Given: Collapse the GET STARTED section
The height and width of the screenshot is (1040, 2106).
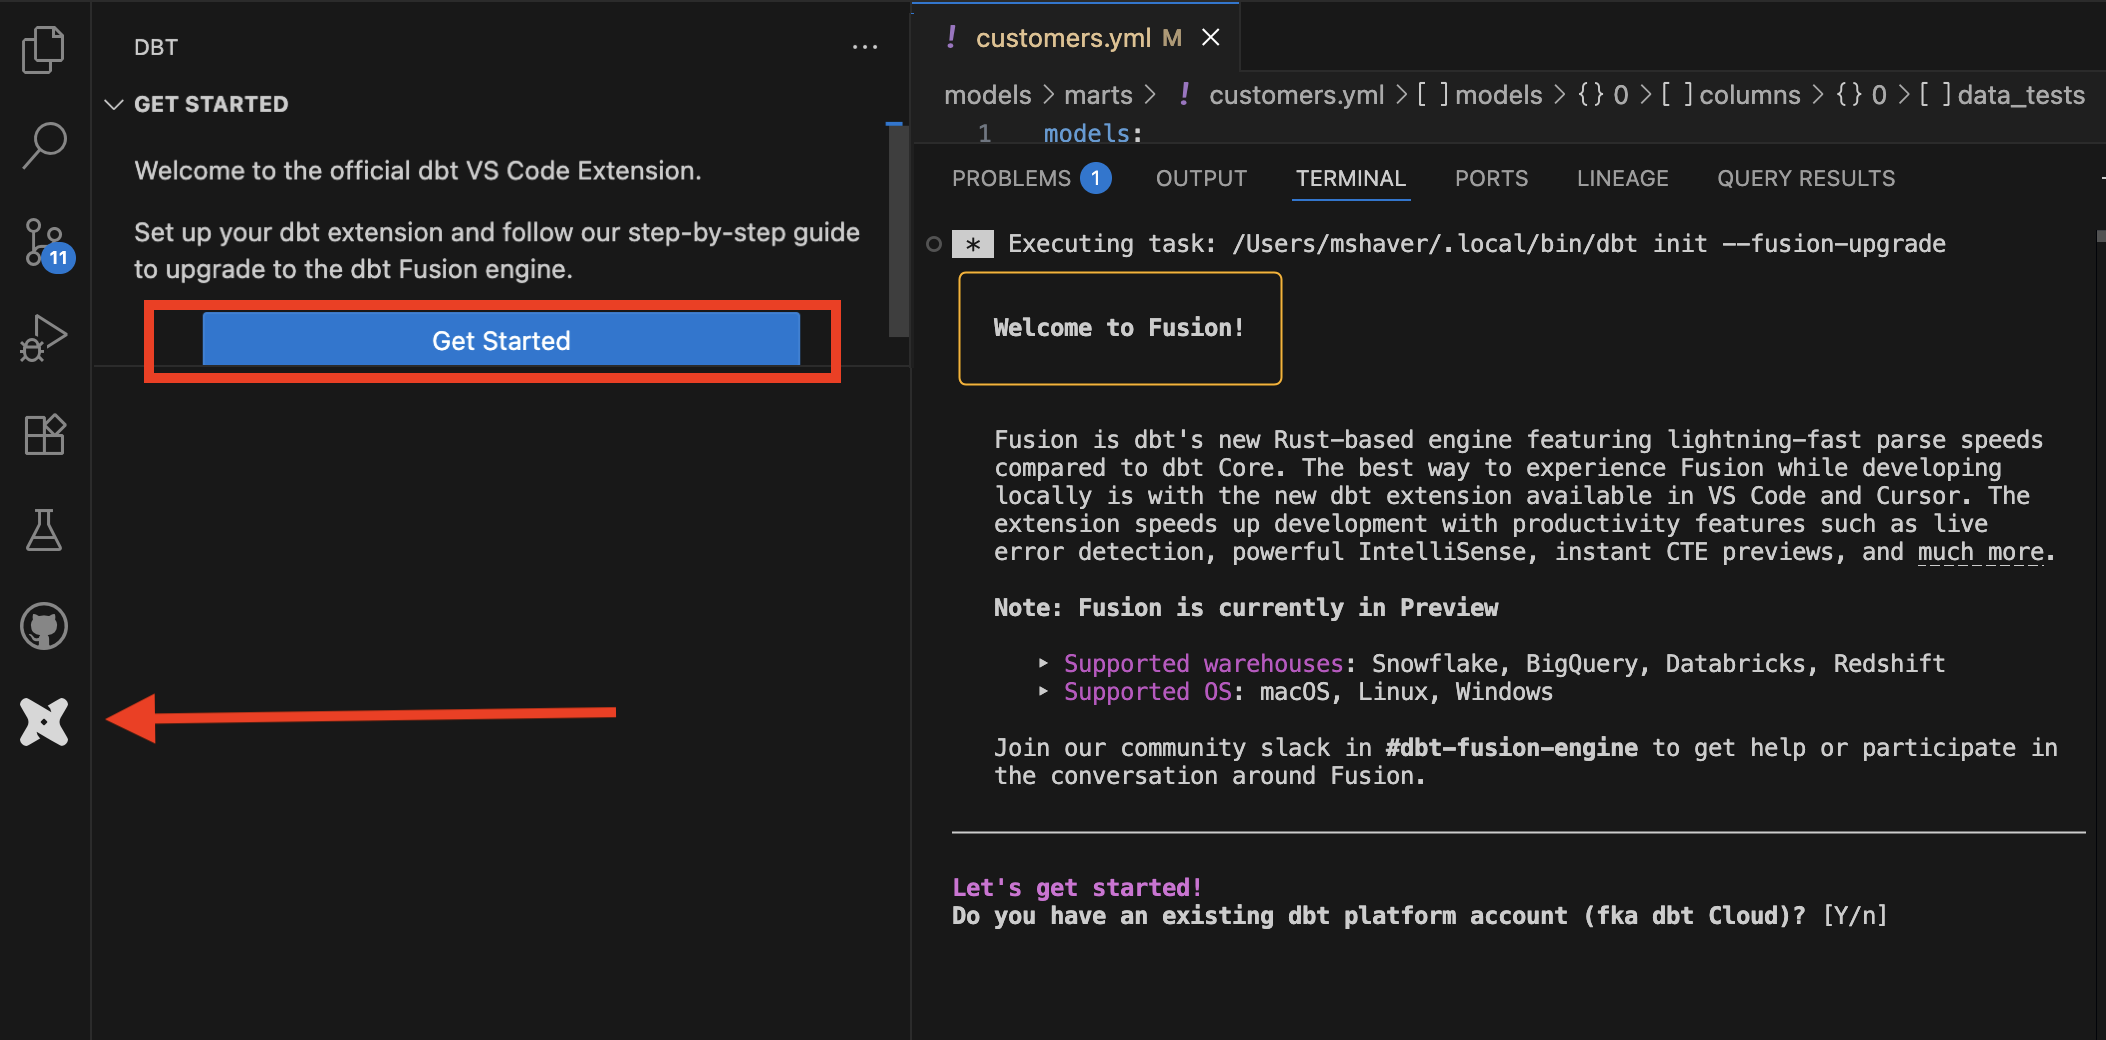Looking at the screenshot, I should coord(115,103).
